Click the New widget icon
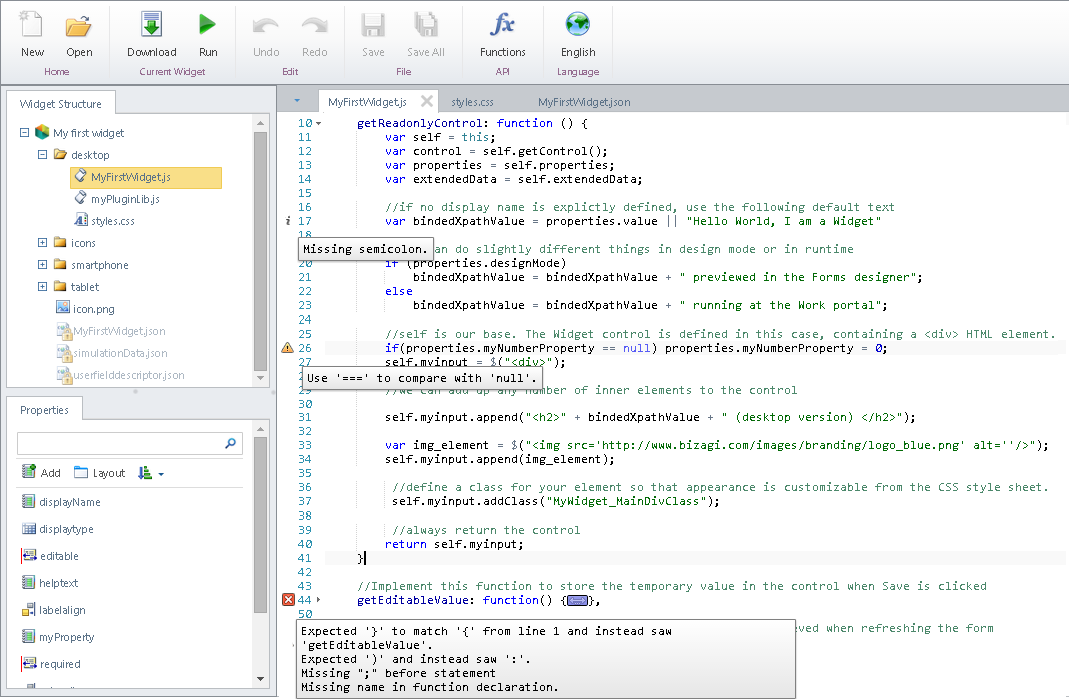This screenshot has height=699, width=1069. point(31,25)
